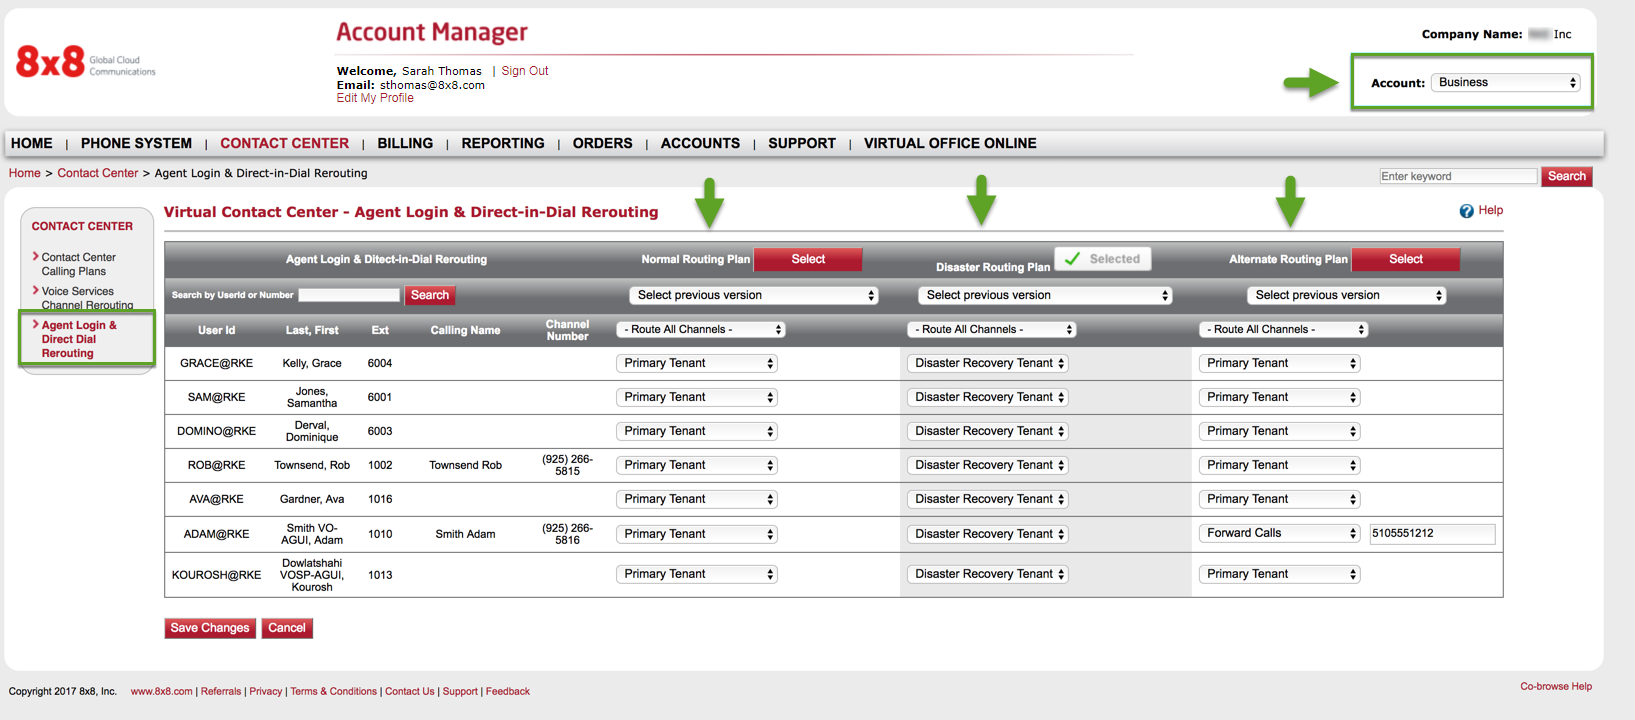The height and width of the screenshot is (720, 1635).
Task: Open Alternate plan Route All Channels dropdown
Action: [1283, 329]
